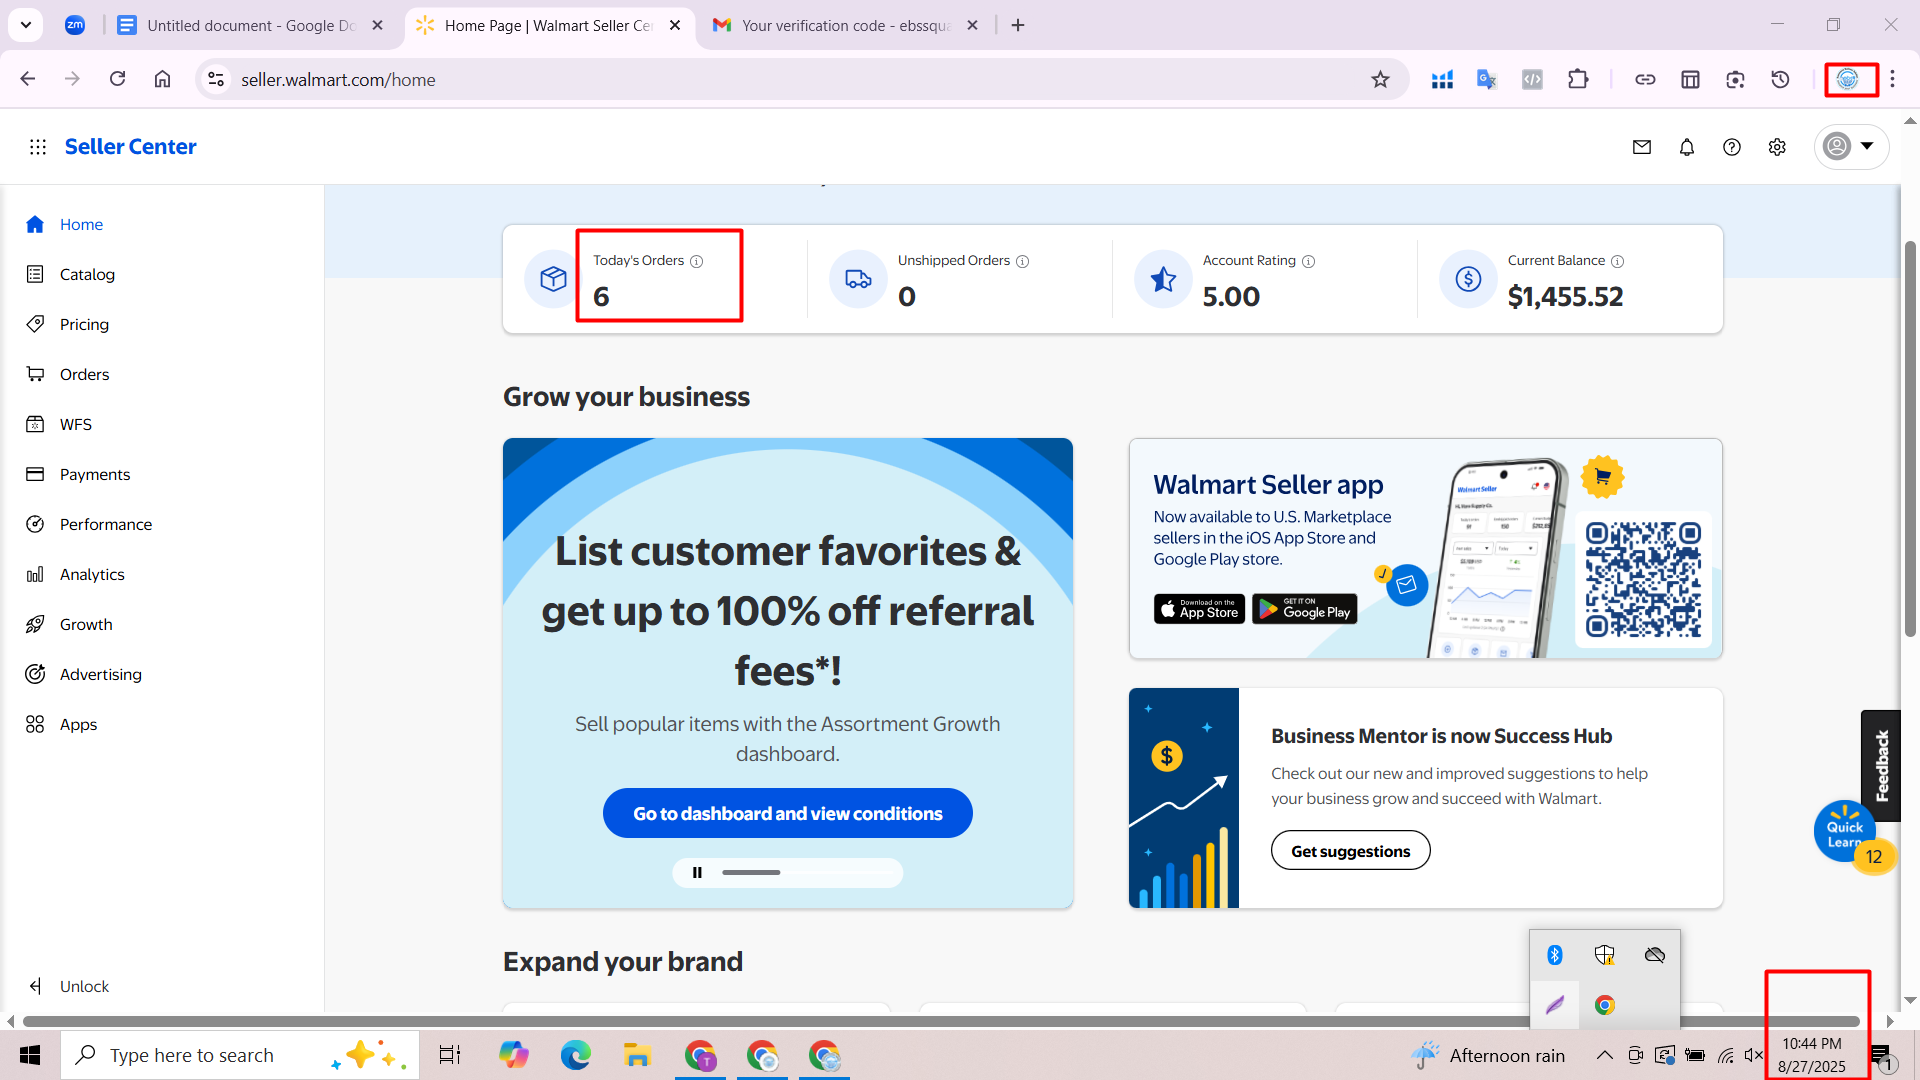The width and height of the screenshot is (1920, 1080).
Task: Click Go to dashboard and view conditions
Action: click(x=788, y=813)
